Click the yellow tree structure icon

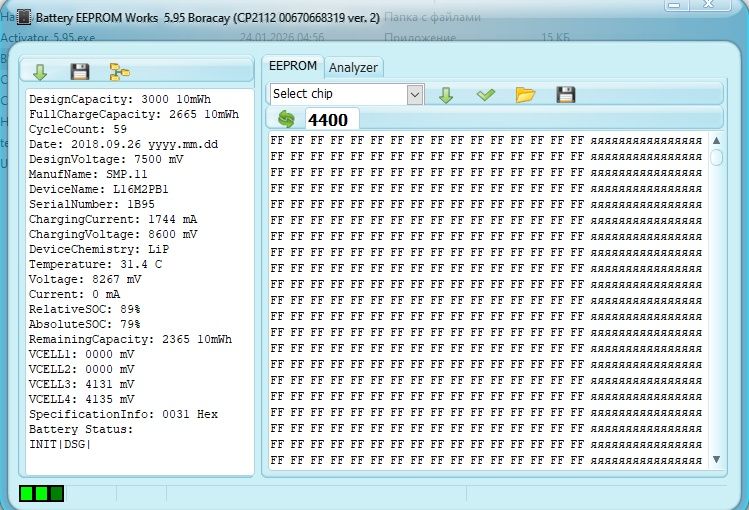click(x=119, y=72)
